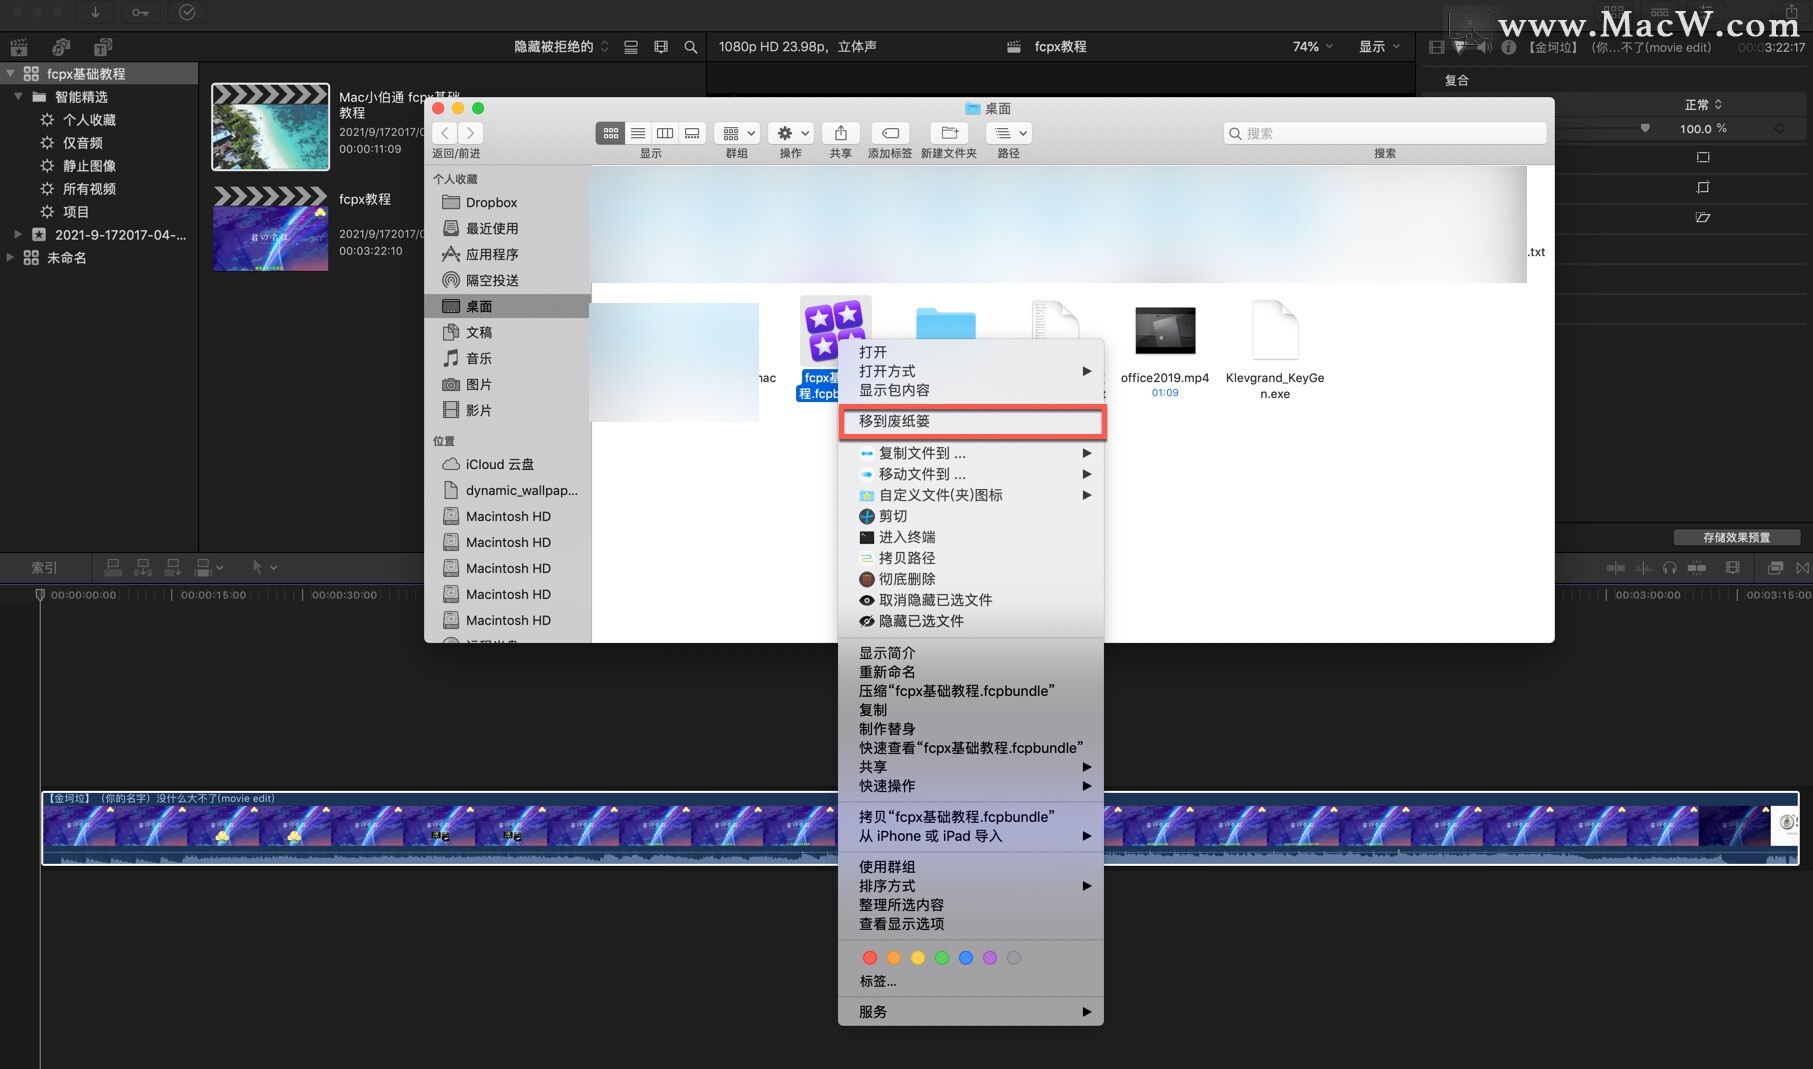This screenshot has height=1069, width=1813.
Task: Choose 移到废纸篓 in context menu
Action: click(972, 421)
